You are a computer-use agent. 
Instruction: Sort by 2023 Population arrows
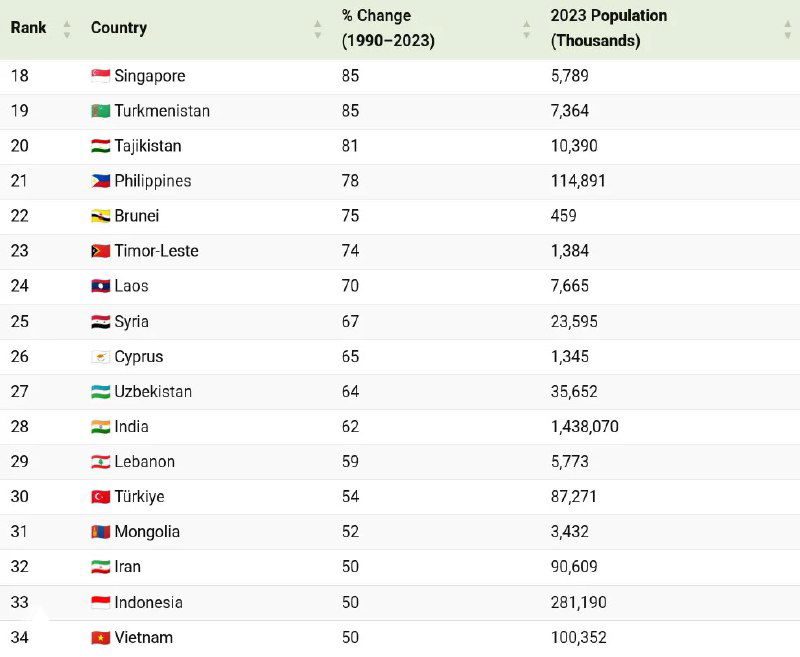pos(787,29)
